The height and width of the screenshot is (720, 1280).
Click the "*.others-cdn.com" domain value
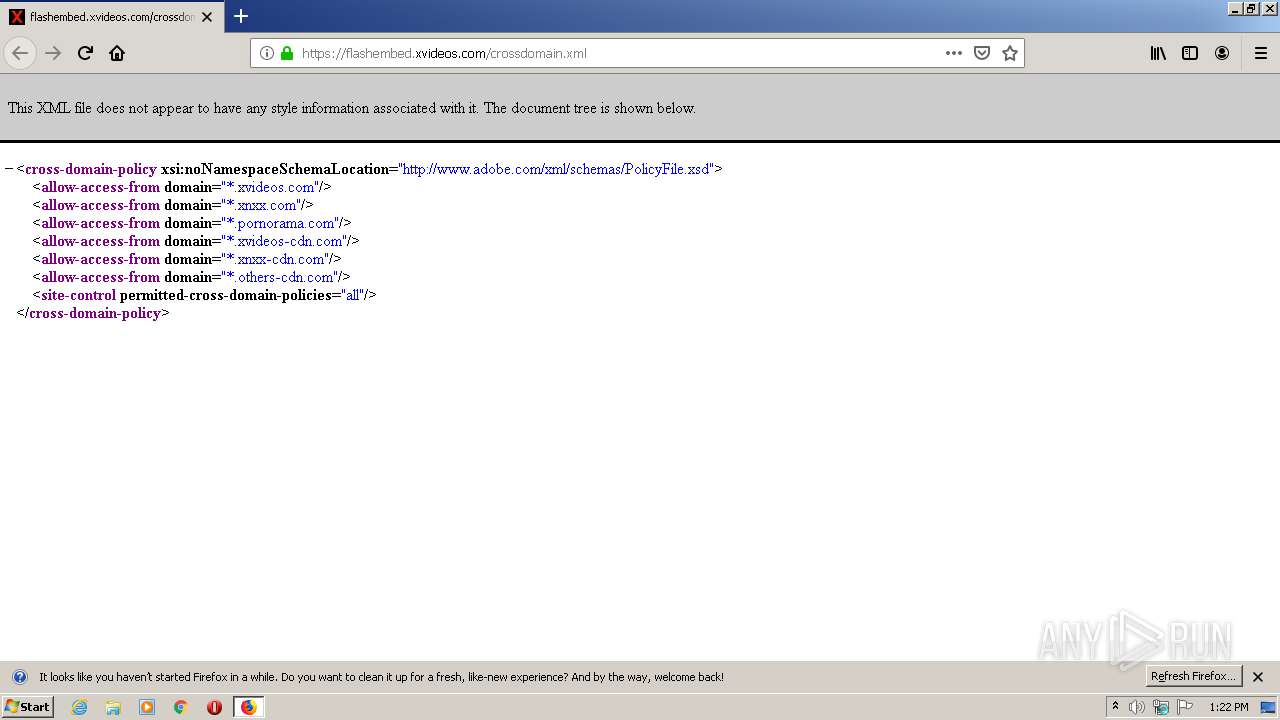281,277
